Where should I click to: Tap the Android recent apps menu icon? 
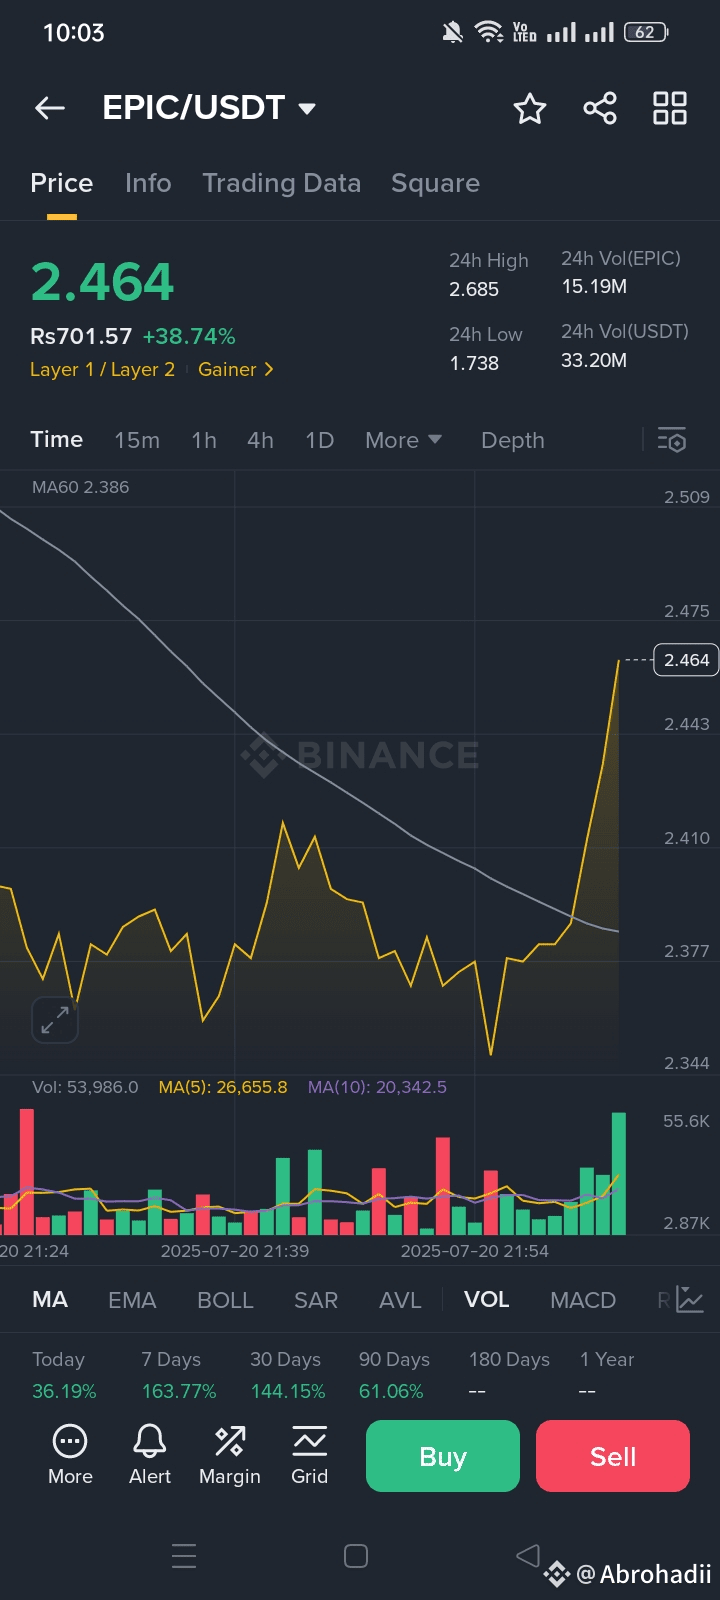(x=184, y=1556)
